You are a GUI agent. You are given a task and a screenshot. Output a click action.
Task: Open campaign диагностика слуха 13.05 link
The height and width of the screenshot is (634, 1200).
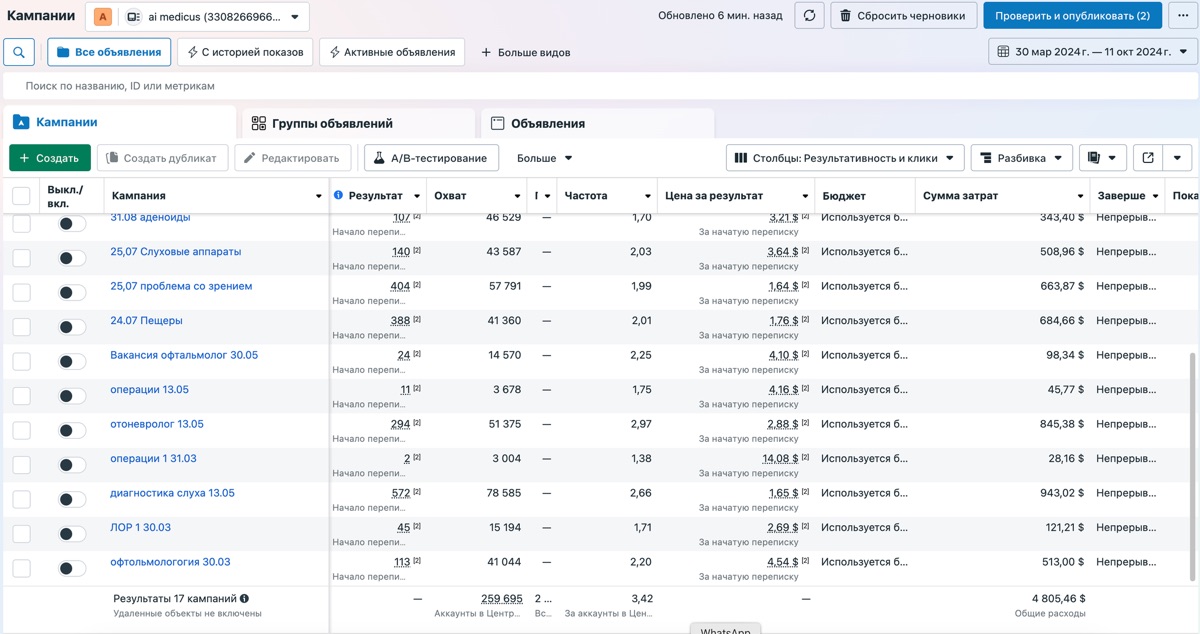pyautogui.click(x=172, y=493)
